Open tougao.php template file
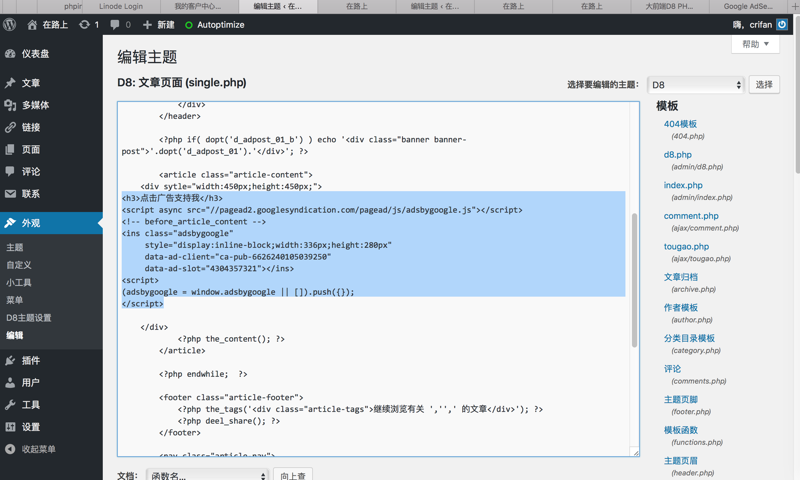800x480 pixels. [686, 246]
